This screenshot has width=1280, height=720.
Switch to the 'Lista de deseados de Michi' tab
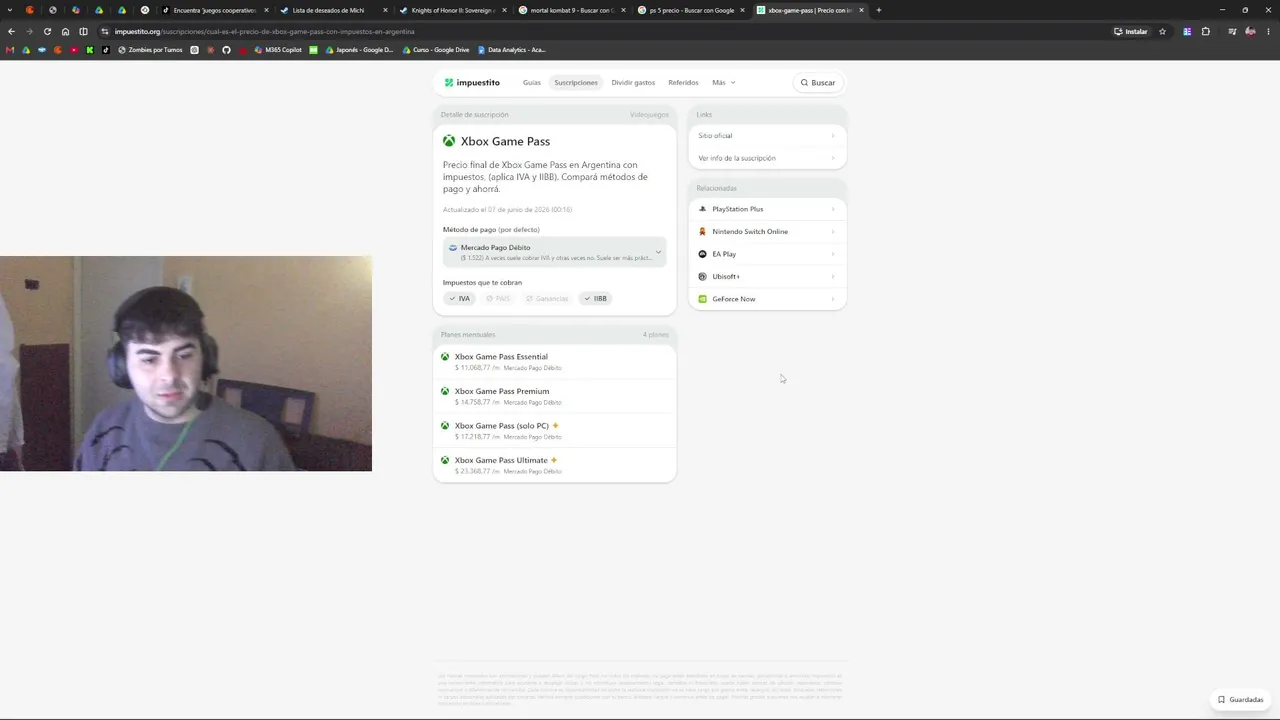334,10
